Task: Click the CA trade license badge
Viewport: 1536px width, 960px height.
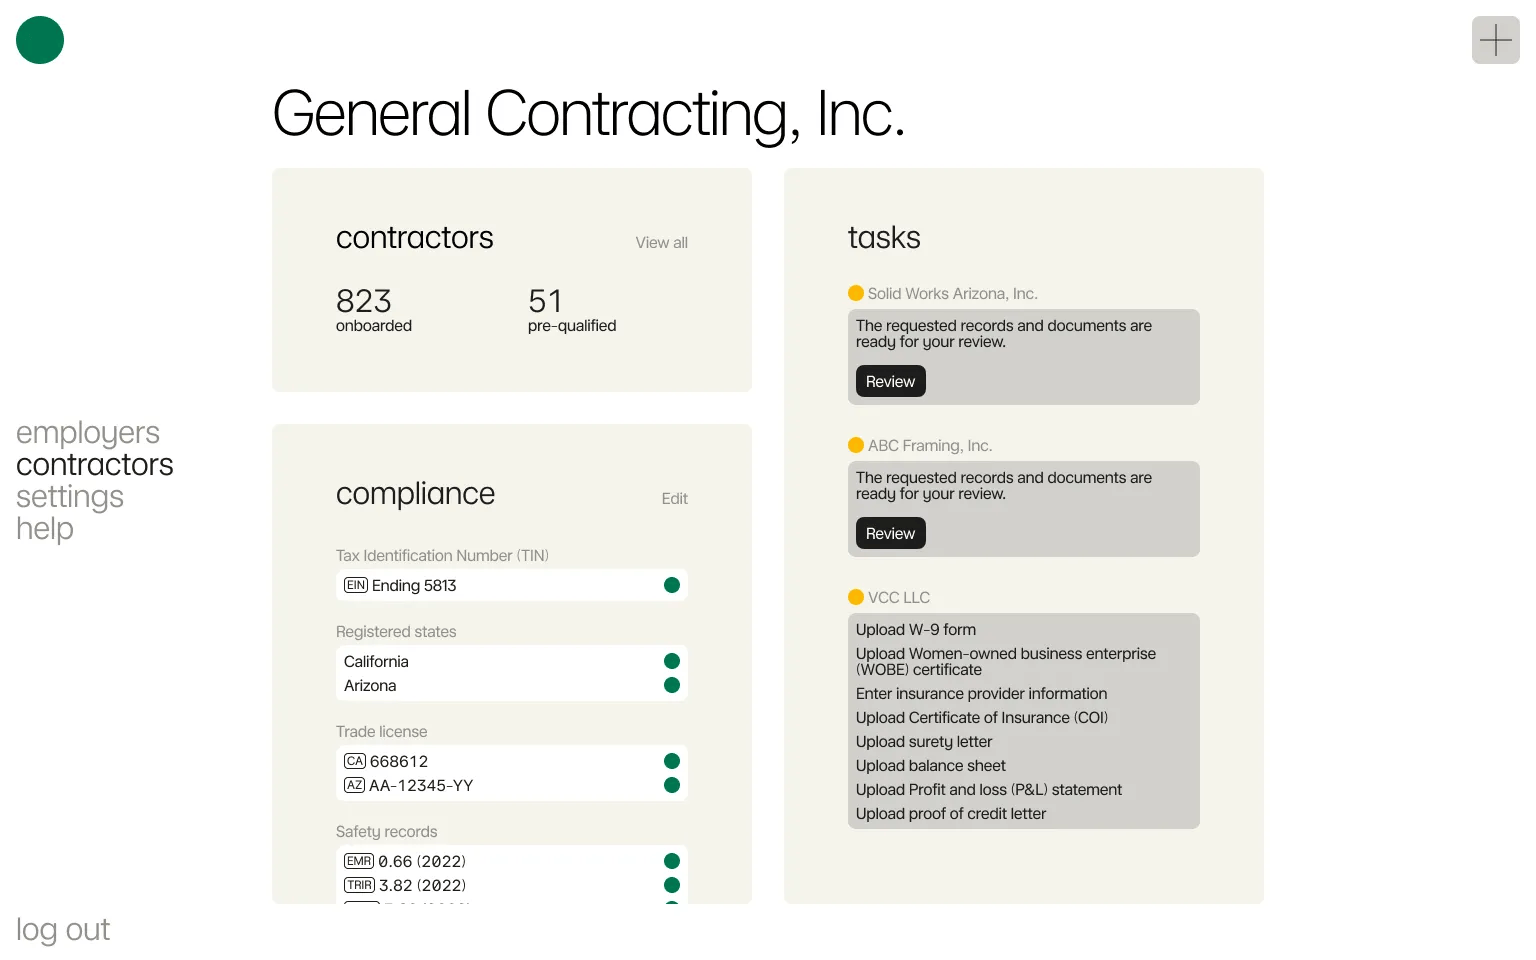Action: pyautogui.click(x=355, y=761)
